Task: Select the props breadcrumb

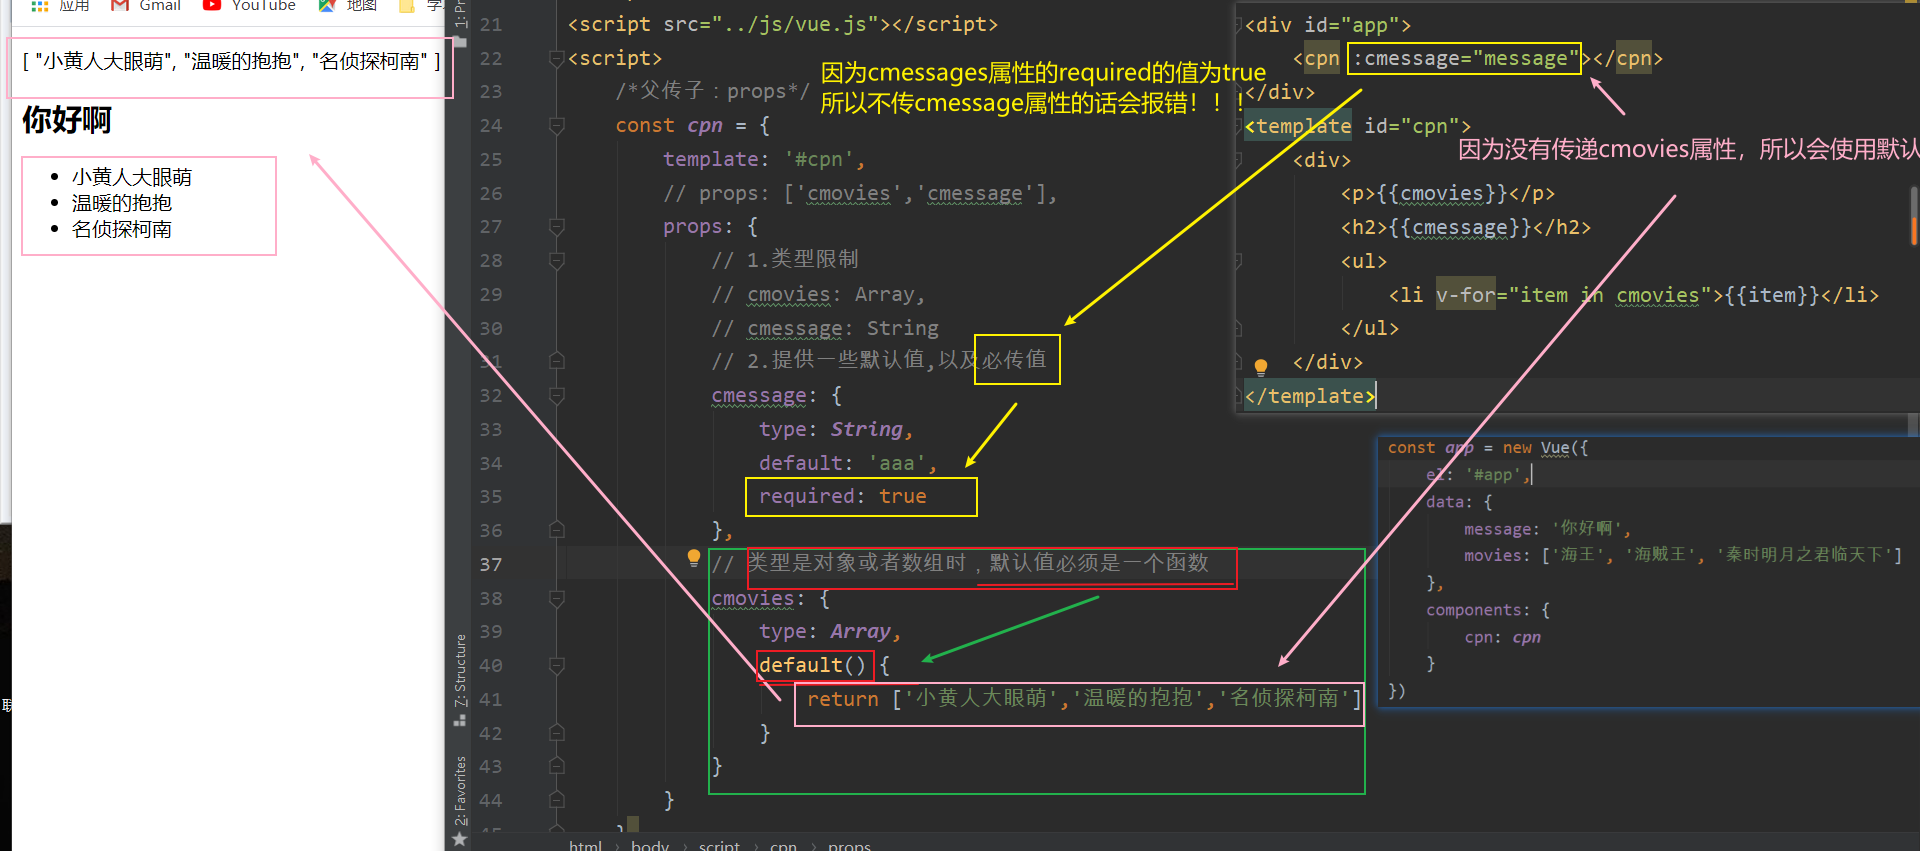Action: pyautogui.click(x=849, y=846)
